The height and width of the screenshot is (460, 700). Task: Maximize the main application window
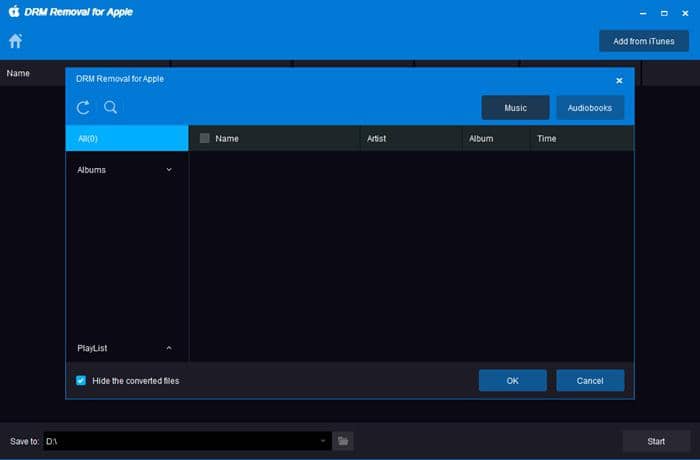click(x=664, y=13)
